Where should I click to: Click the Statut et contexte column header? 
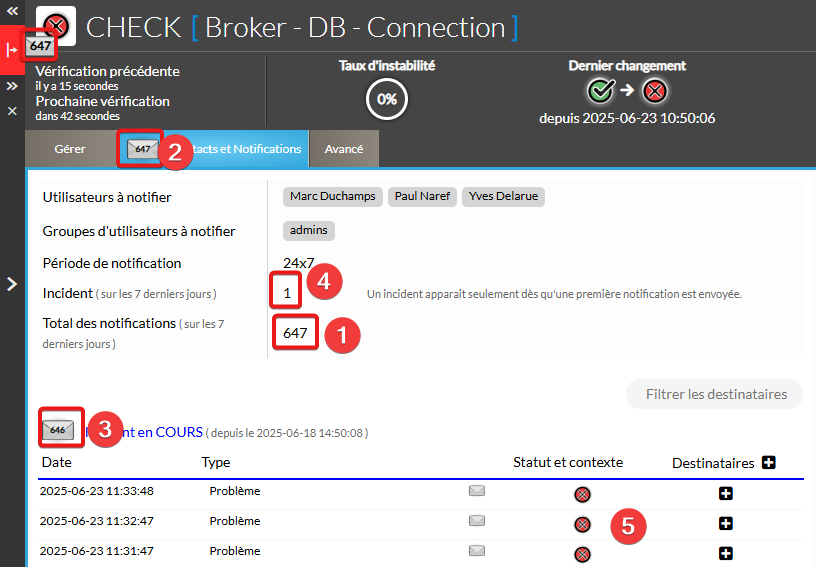pyautogui.click(x=568, y=462)
